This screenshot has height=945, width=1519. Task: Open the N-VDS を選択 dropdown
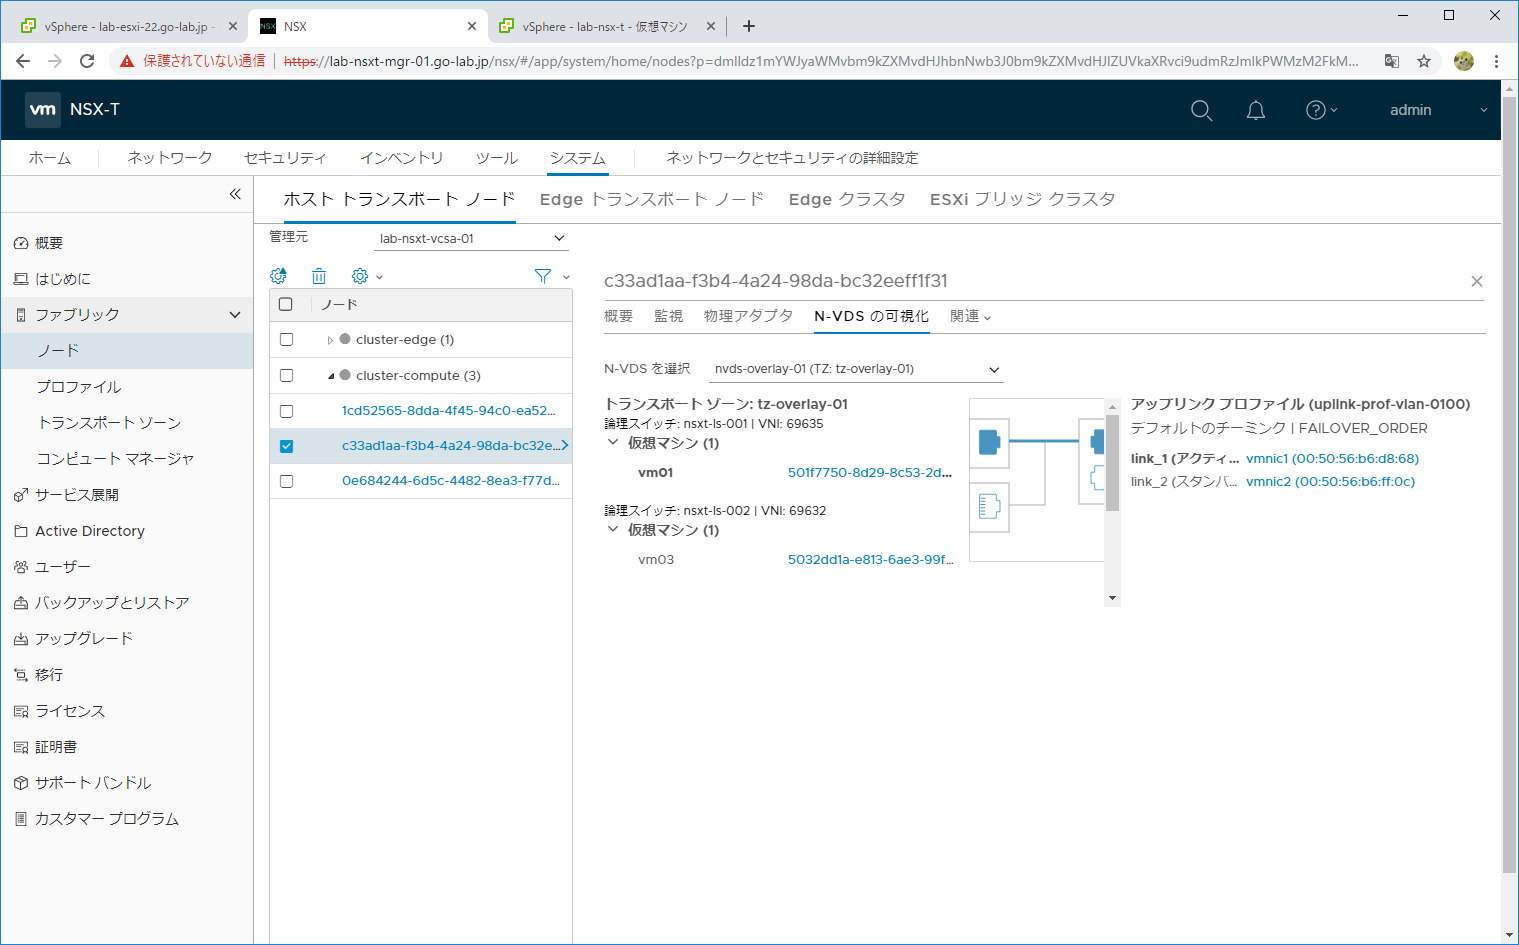point(857,369)
